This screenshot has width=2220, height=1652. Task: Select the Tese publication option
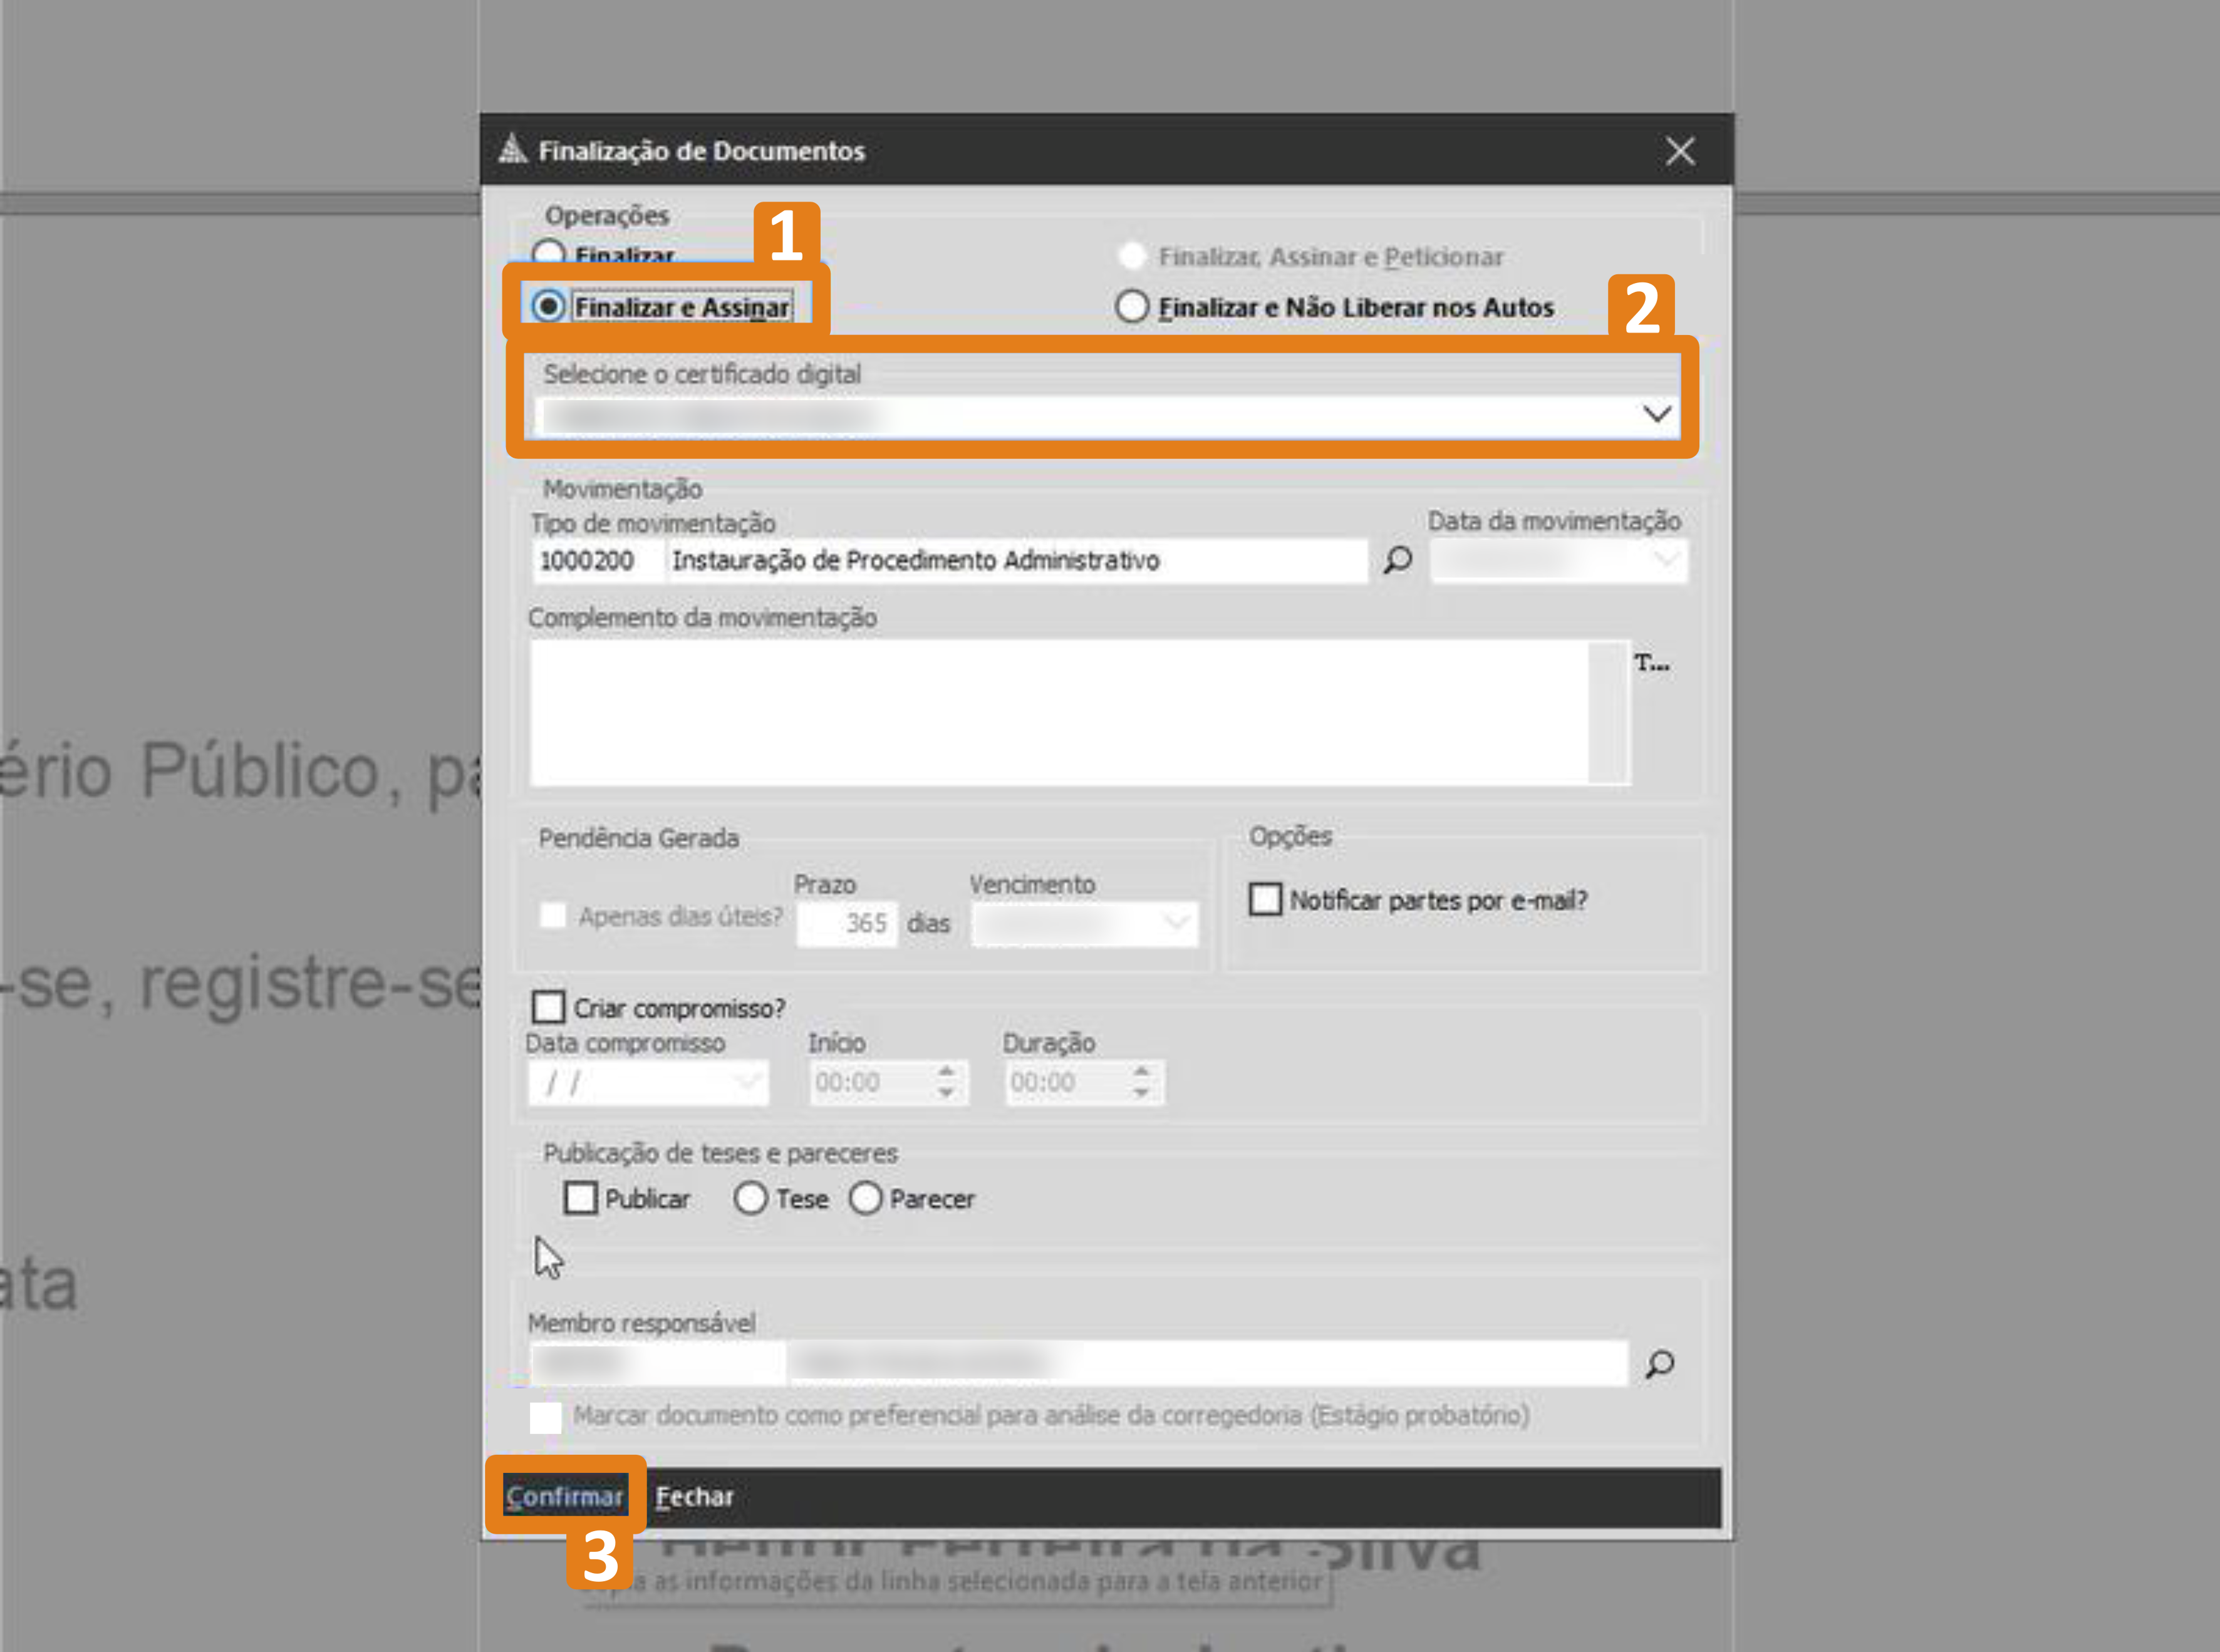(751, 1198)
